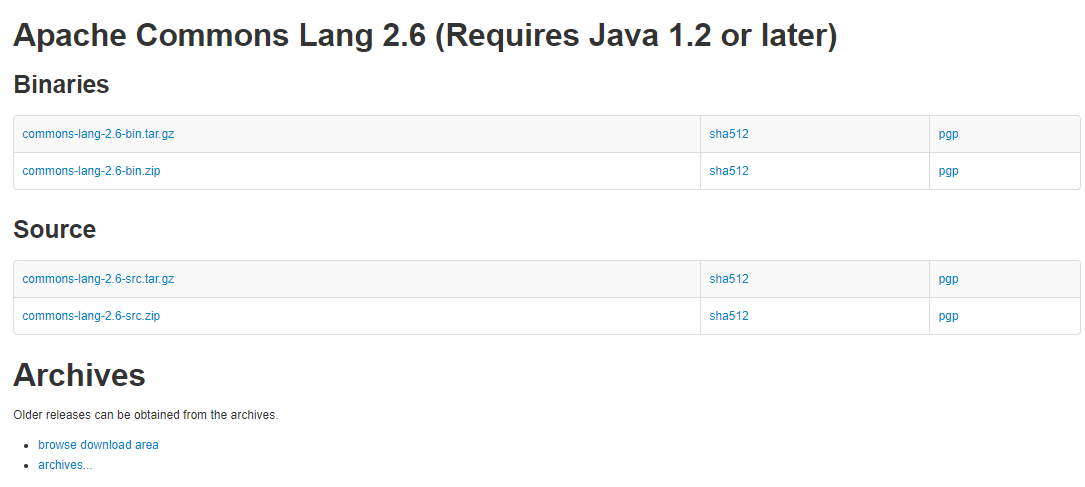
Task: Open the 'archives...' link
Action: 65,465
